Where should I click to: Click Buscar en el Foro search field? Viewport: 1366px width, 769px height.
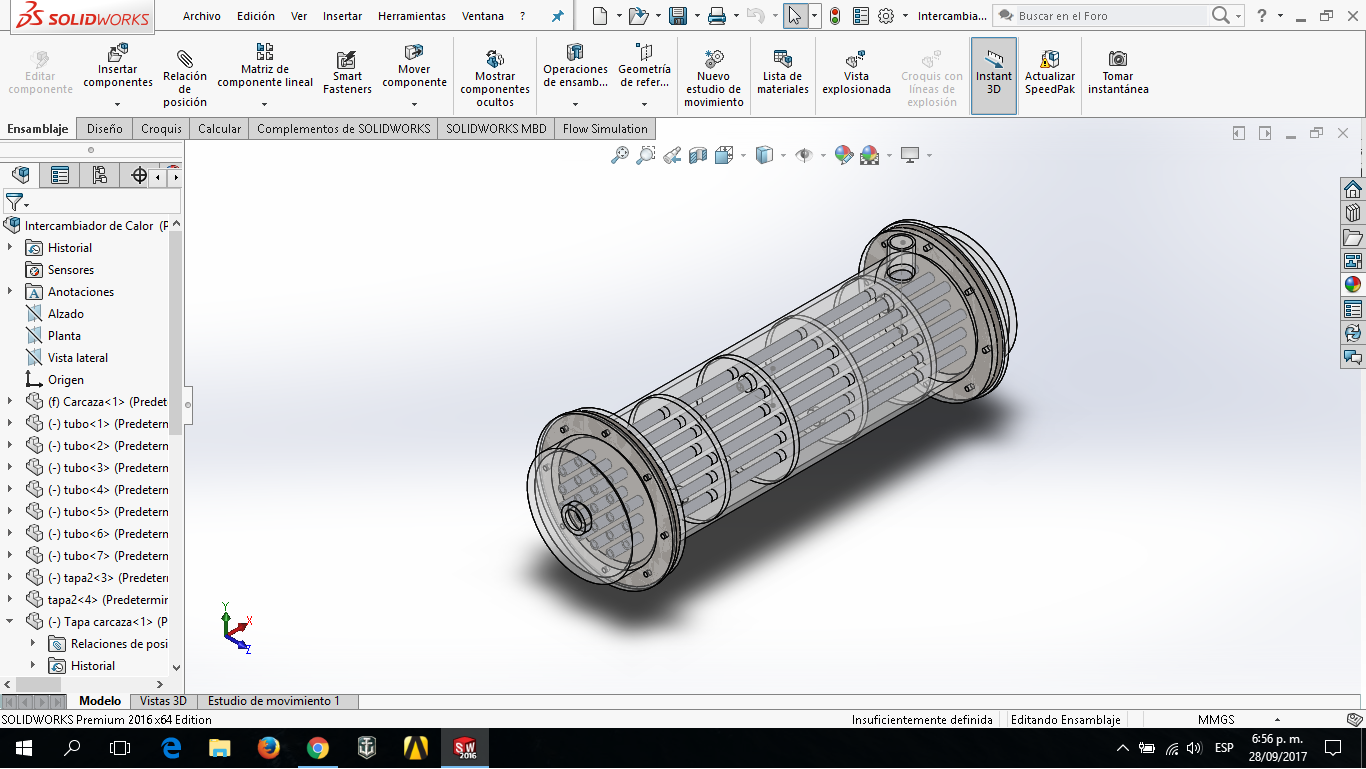(x=1110, y=16)
